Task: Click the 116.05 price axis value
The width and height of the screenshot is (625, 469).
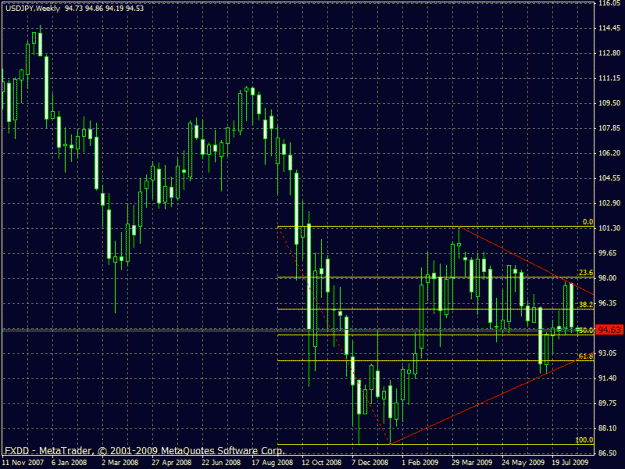Action: click(609, 3)
